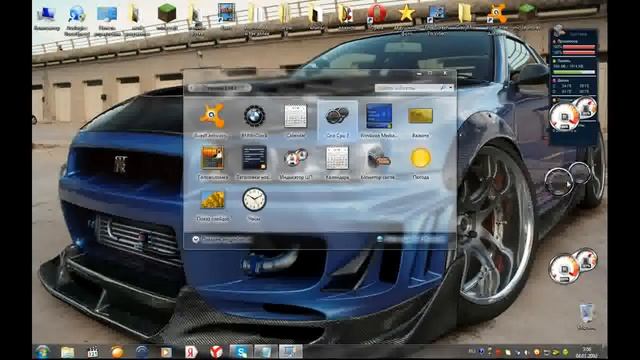Open the Recycle Bin on desktop

(587, 317)
